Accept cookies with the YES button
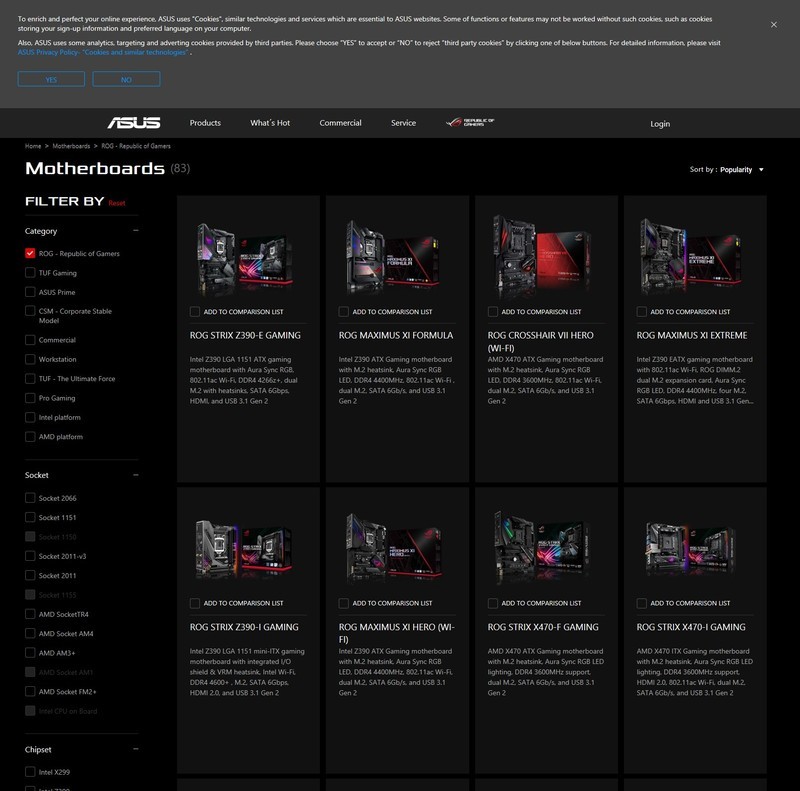 point(51,79)
